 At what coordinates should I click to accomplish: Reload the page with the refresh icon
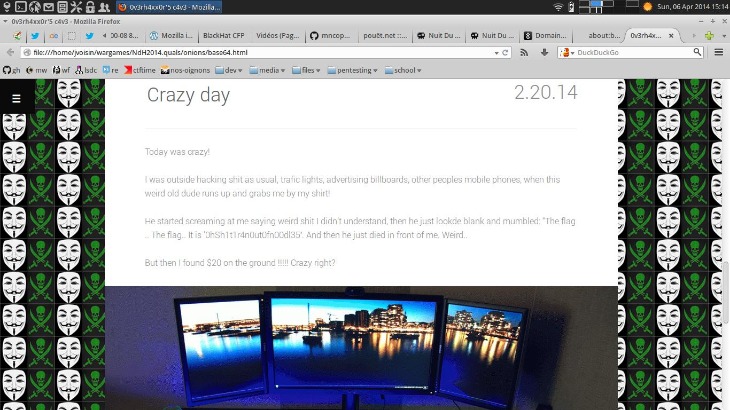(x=505, y=53)
